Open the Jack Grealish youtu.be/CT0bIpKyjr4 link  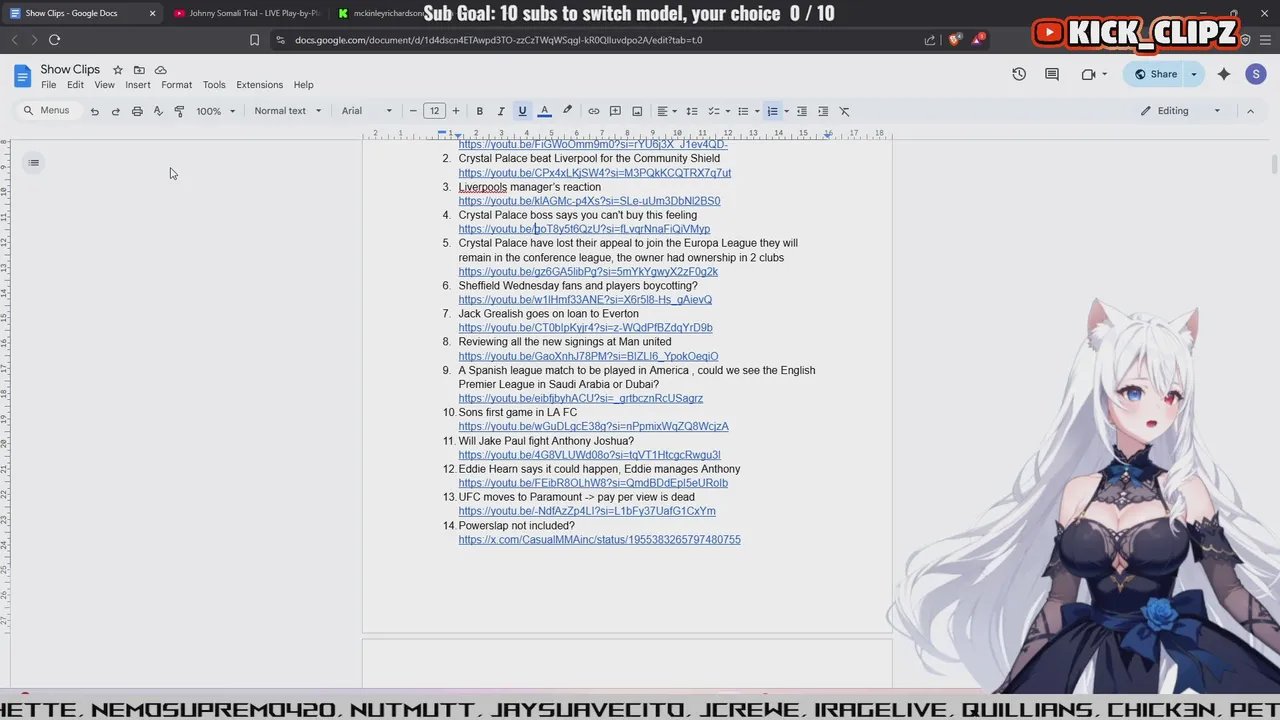coord(585,328)
